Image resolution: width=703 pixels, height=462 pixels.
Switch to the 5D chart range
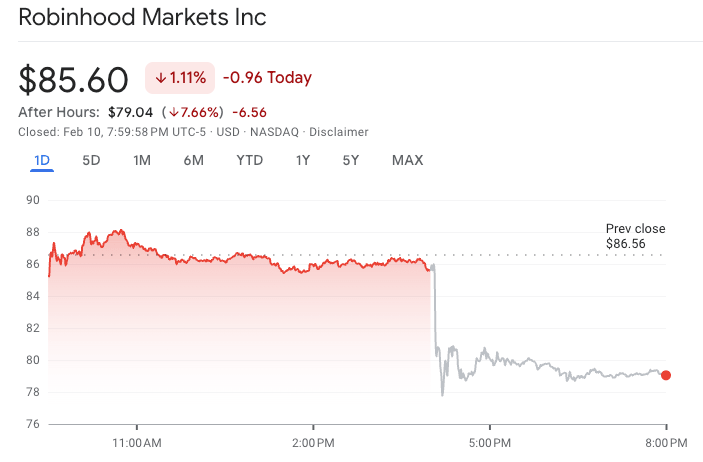click(91, 160)
